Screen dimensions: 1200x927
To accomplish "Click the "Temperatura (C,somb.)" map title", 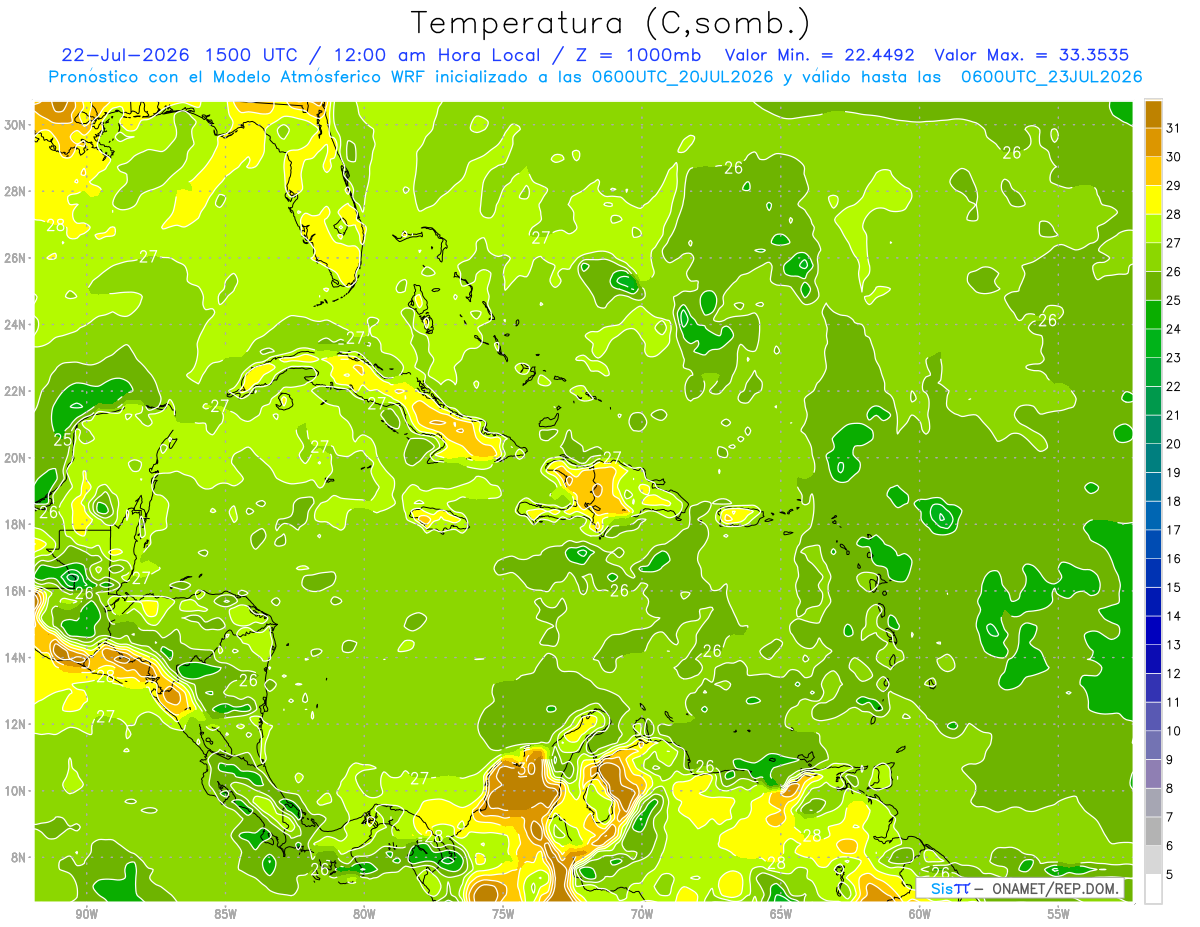I will 611,23.
